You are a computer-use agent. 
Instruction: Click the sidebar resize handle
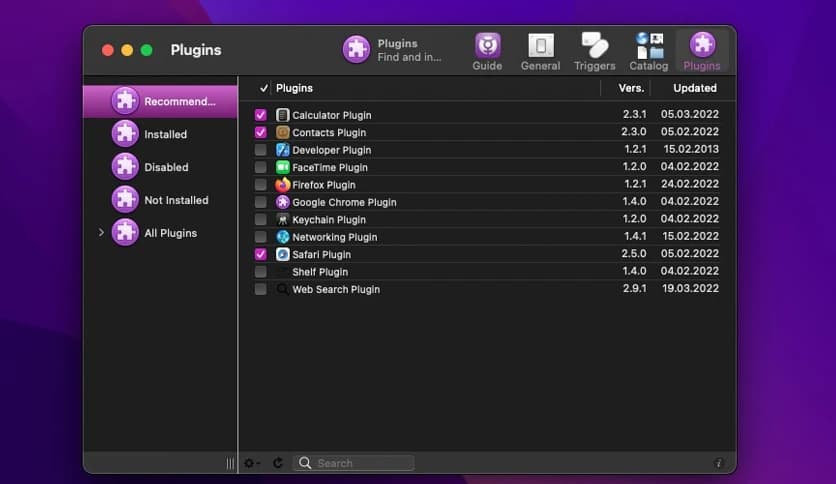pyautogui.click(x=230, y=463)
